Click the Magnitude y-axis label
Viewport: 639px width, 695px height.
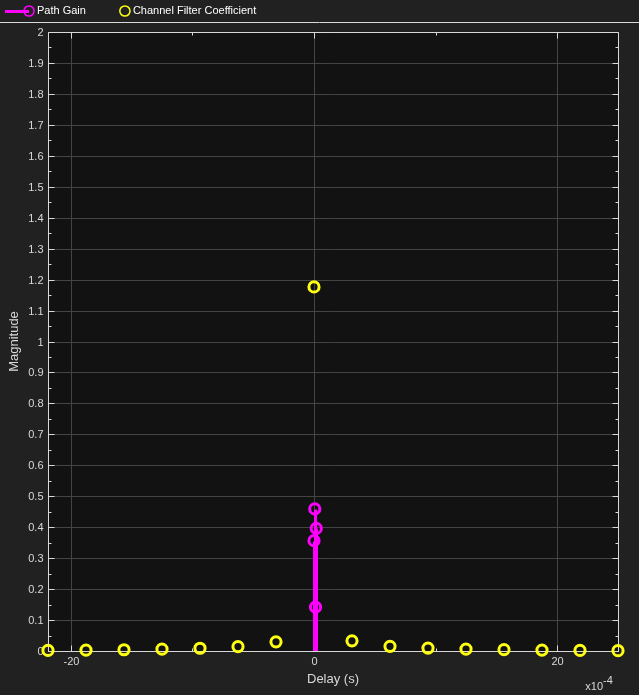pos(14,341)
